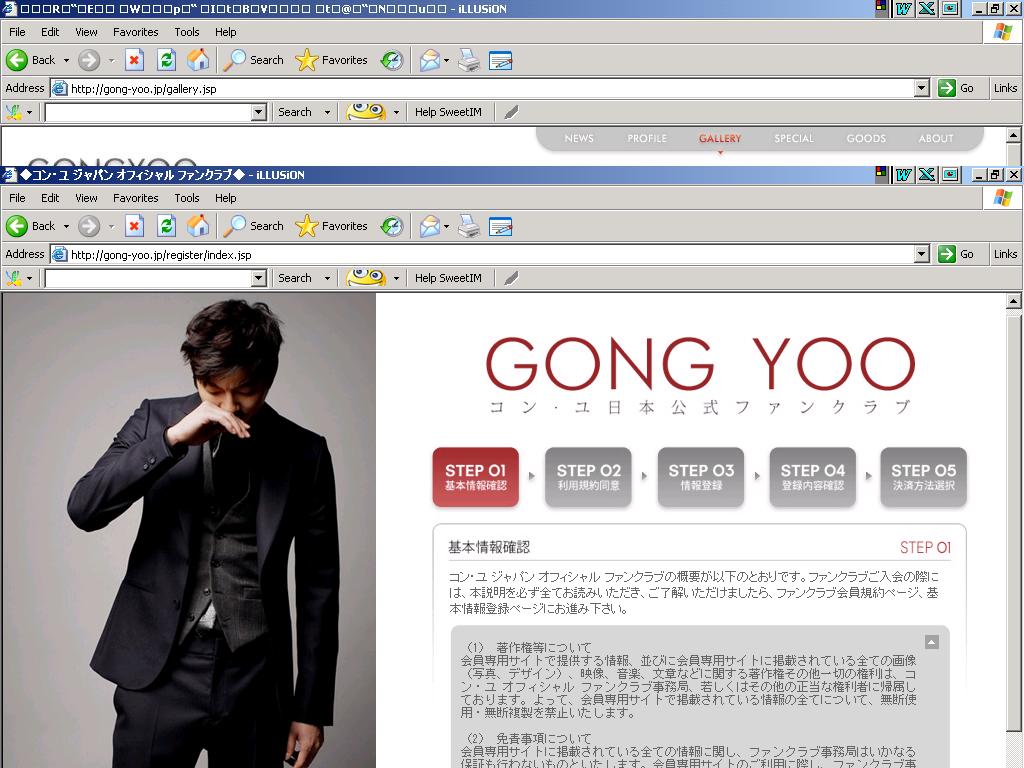Click Home icon in front register window
The width and height of the screenshot is (1024, 768).
coord(198,226)
